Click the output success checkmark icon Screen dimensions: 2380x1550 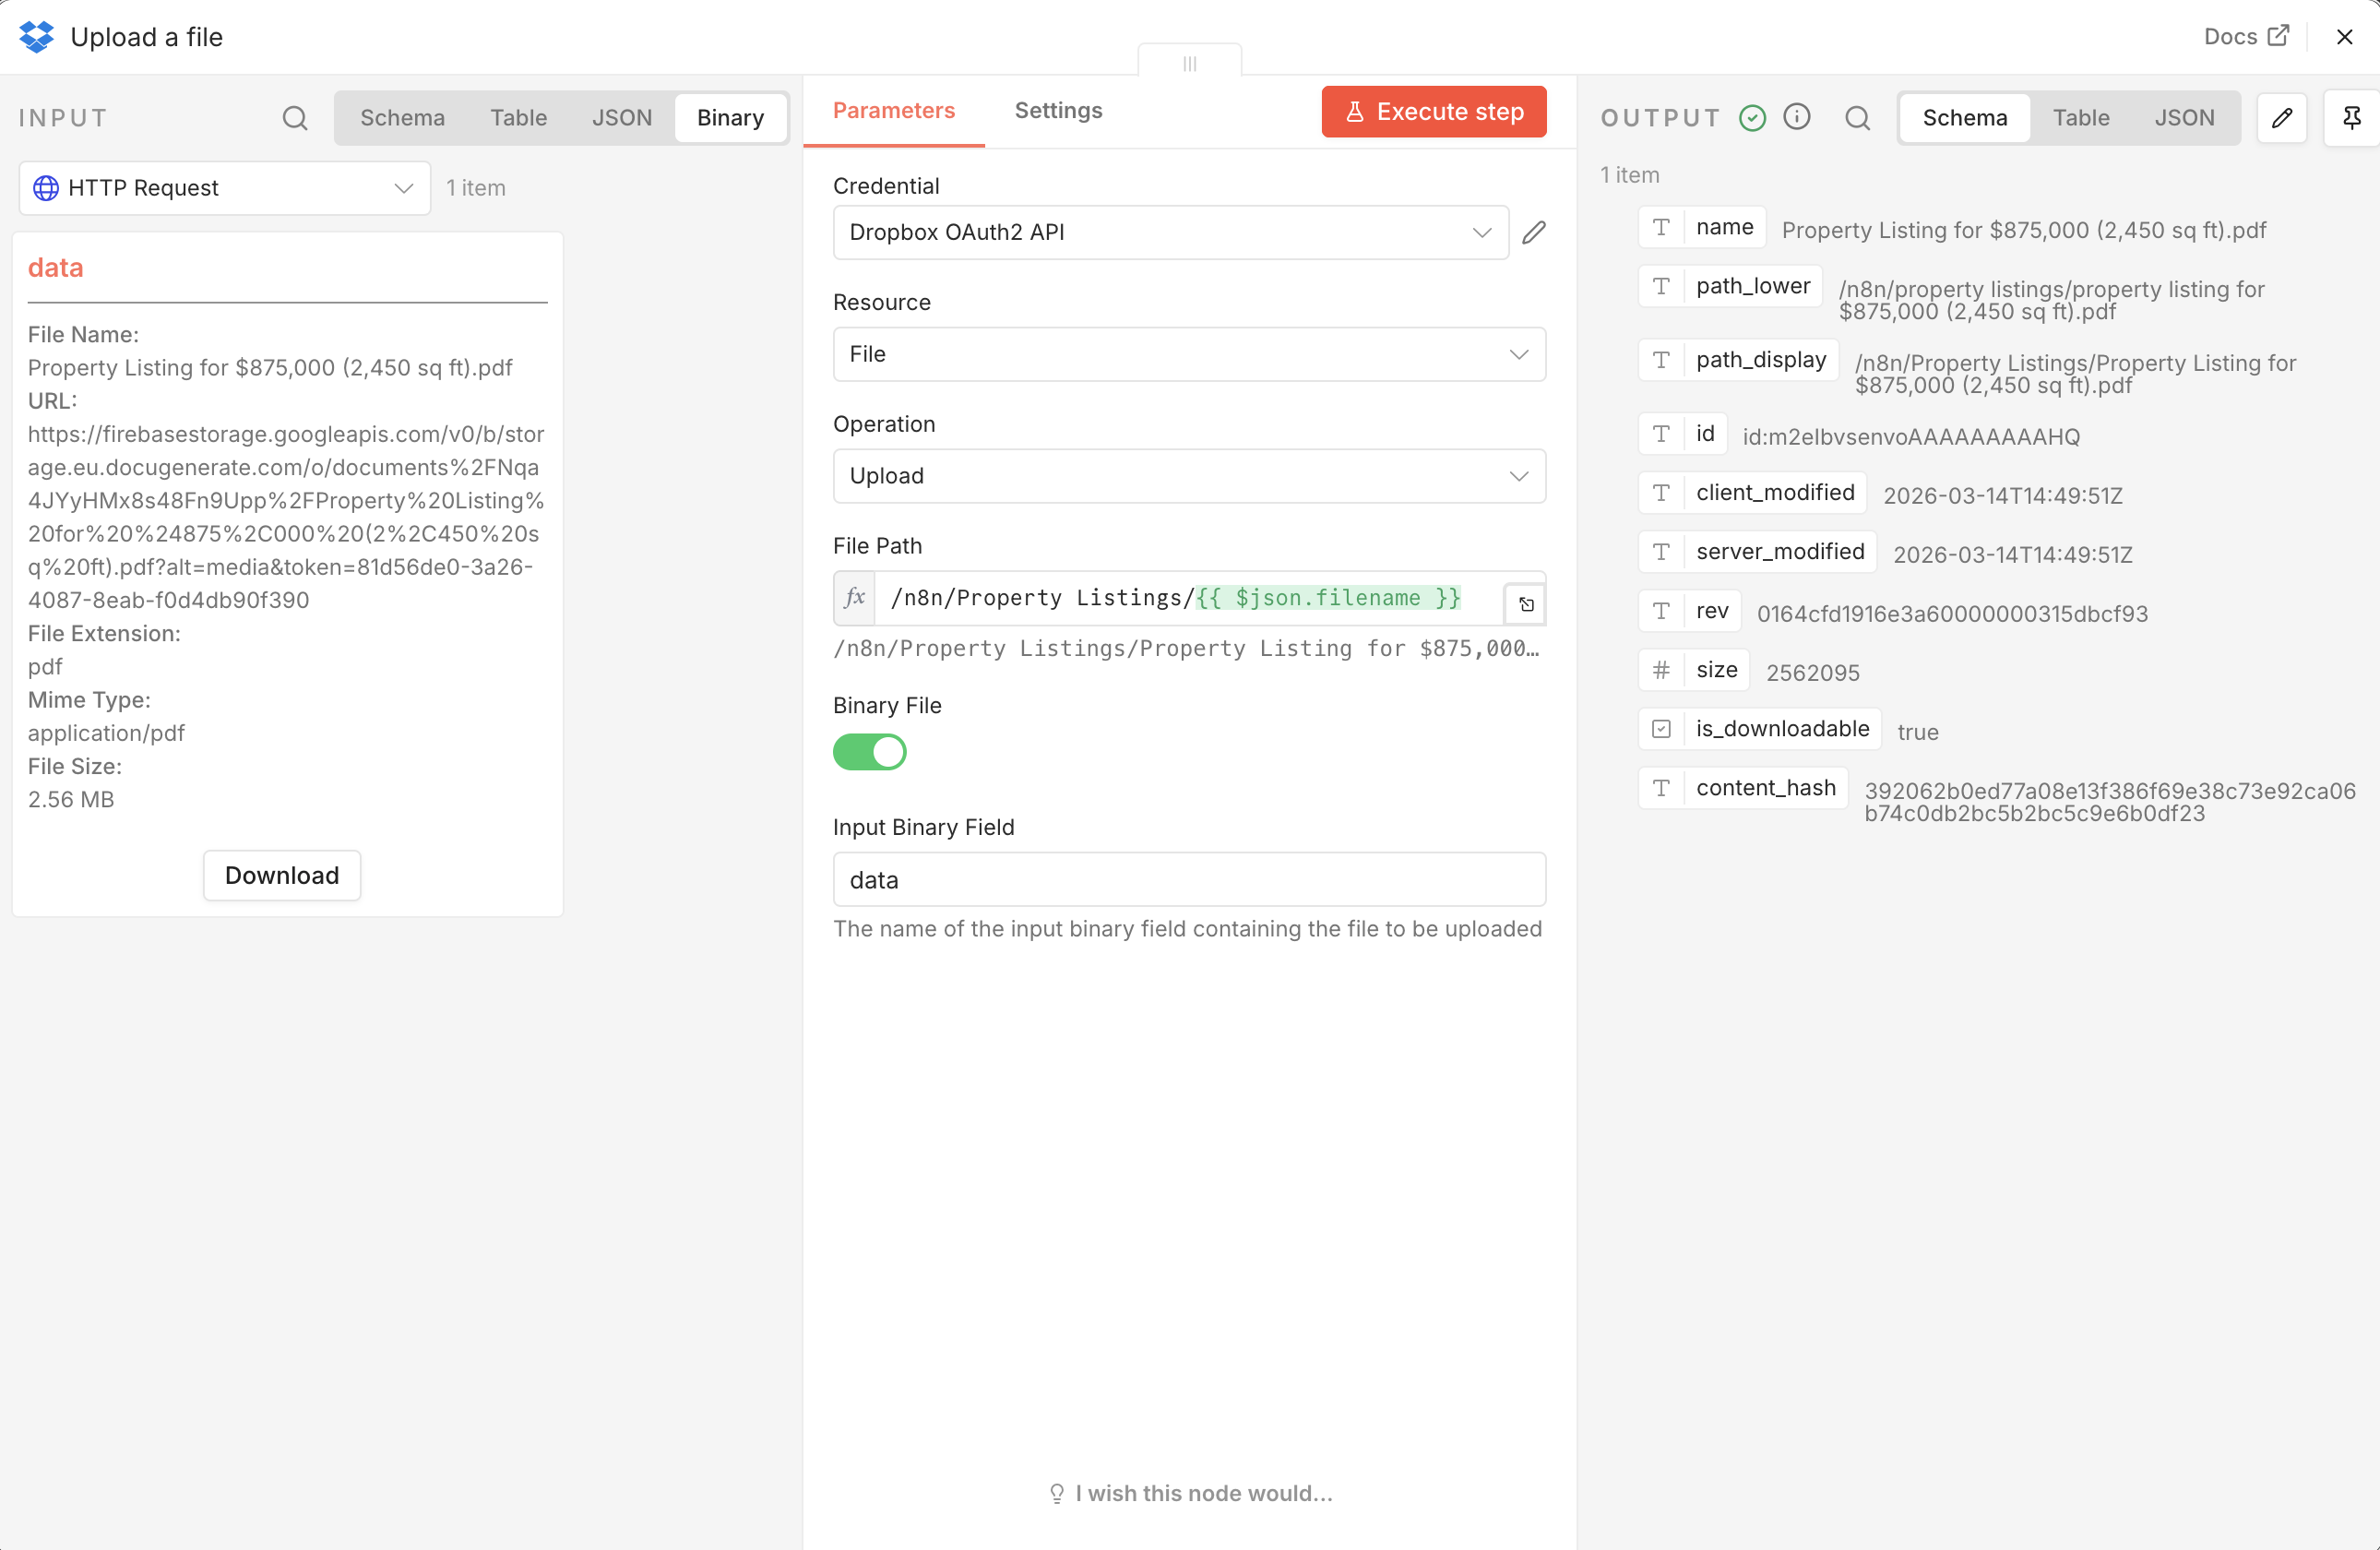pyautogui.click(x=1752, y=117)
